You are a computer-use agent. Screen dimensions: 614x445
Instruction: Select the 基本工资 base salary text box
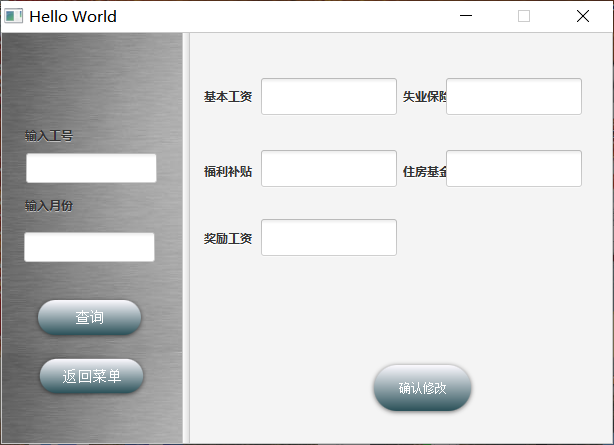[x=328, y=97]
